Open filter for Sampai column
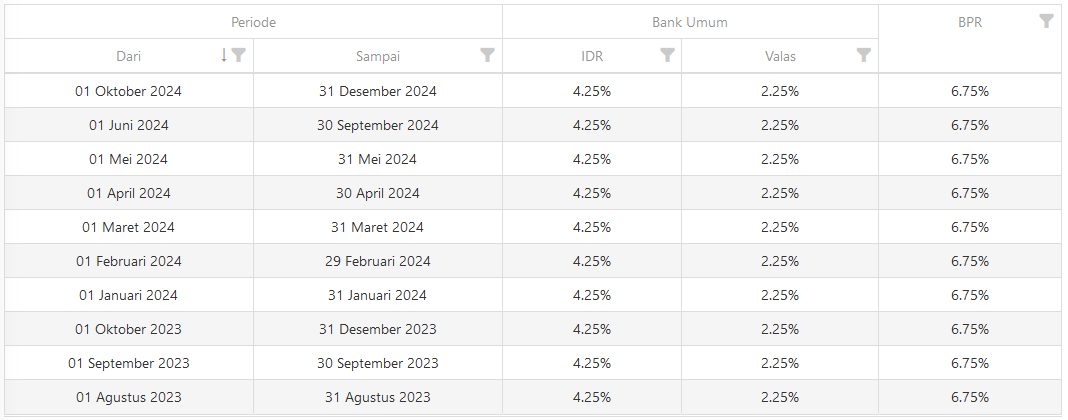Viewport: 1068px width, 420px height. (487, 55)
